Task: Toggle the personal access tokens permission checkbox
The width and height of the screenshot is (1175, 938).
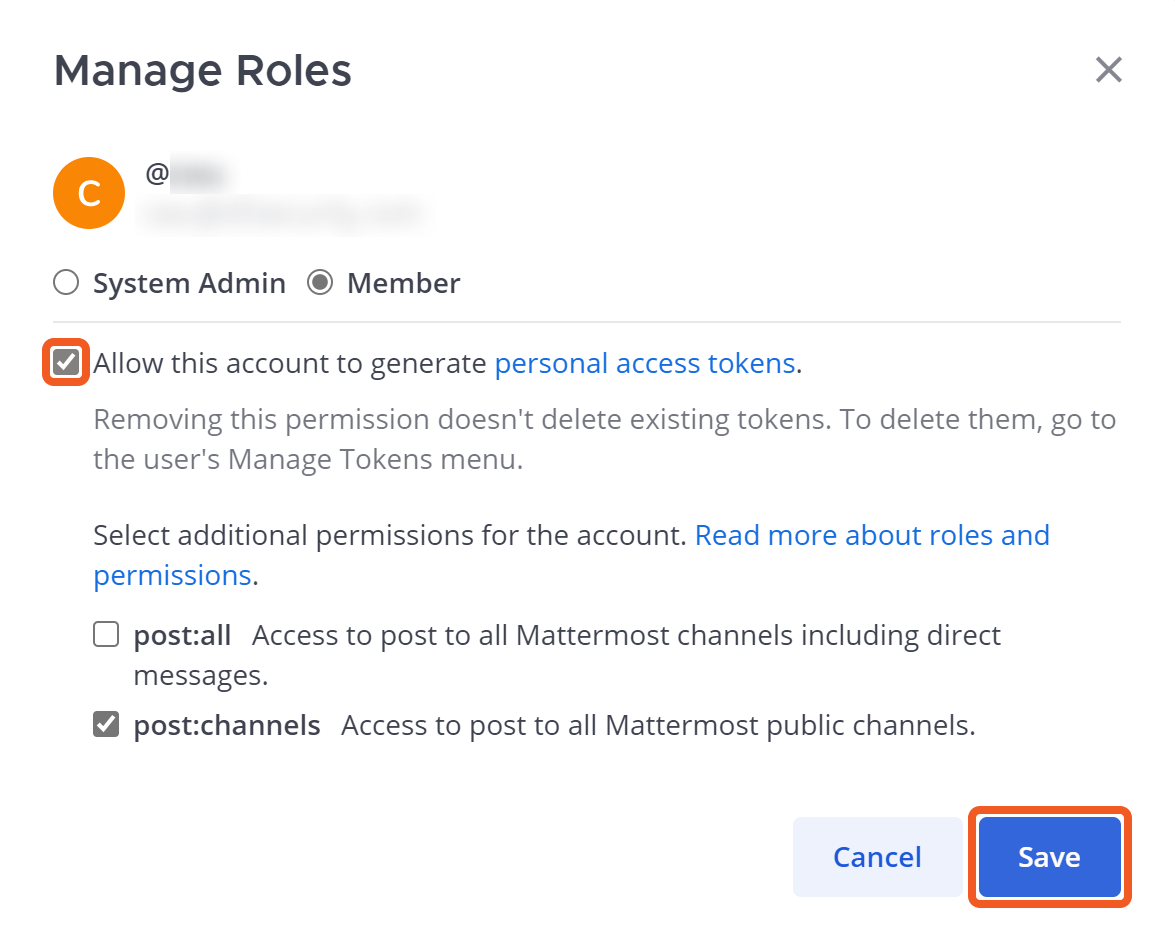Action: click(x=67, y=363)
